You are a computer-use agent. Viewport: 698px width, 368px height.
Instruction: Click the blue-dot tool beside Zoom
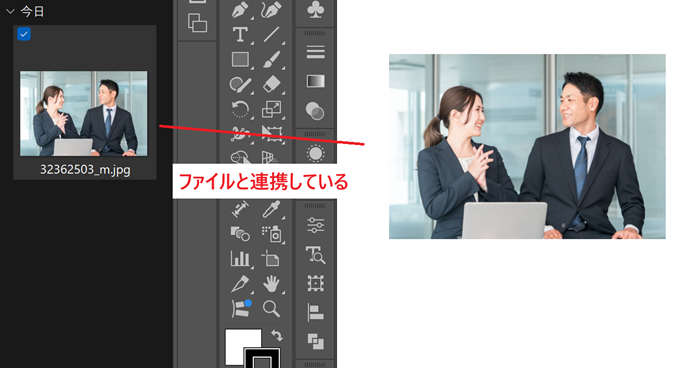click(241, 308)
